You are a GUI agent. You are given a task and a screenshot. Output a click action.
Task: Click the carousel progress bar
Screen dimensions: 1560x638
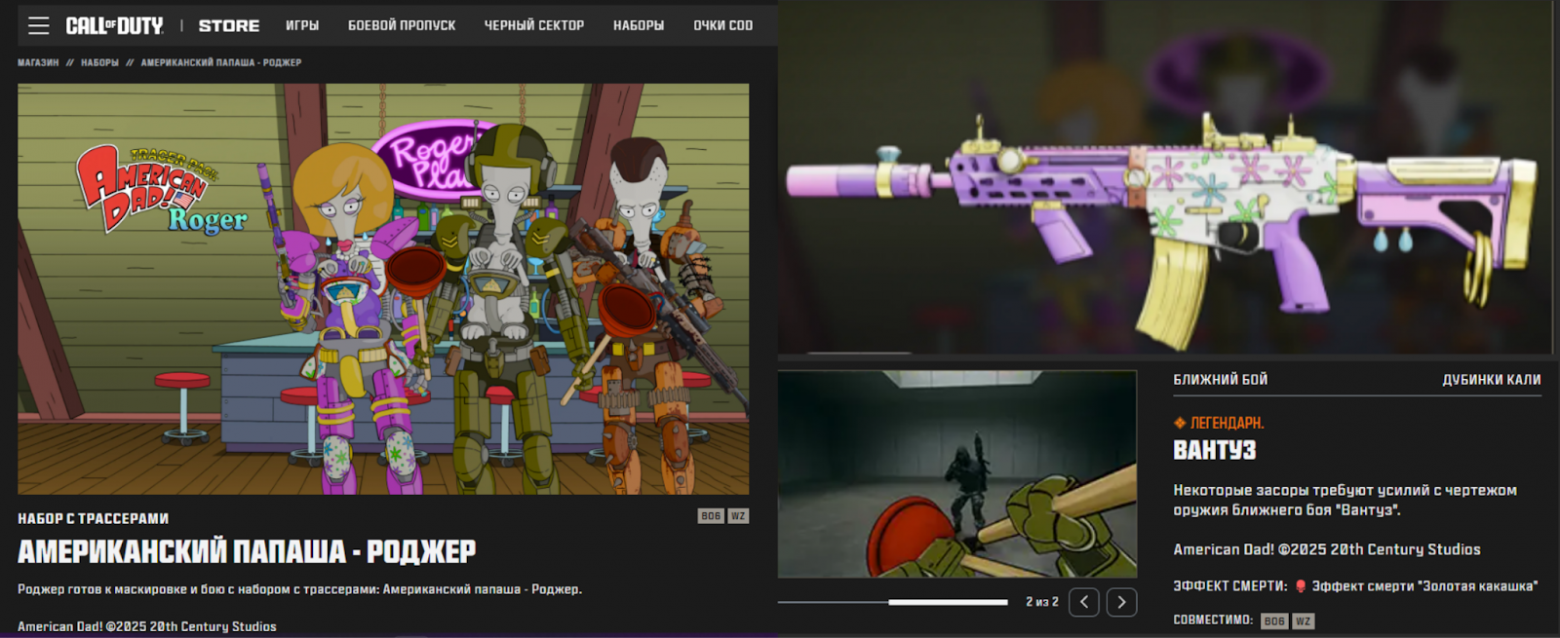pyautogui.click(x=893, y=602)
